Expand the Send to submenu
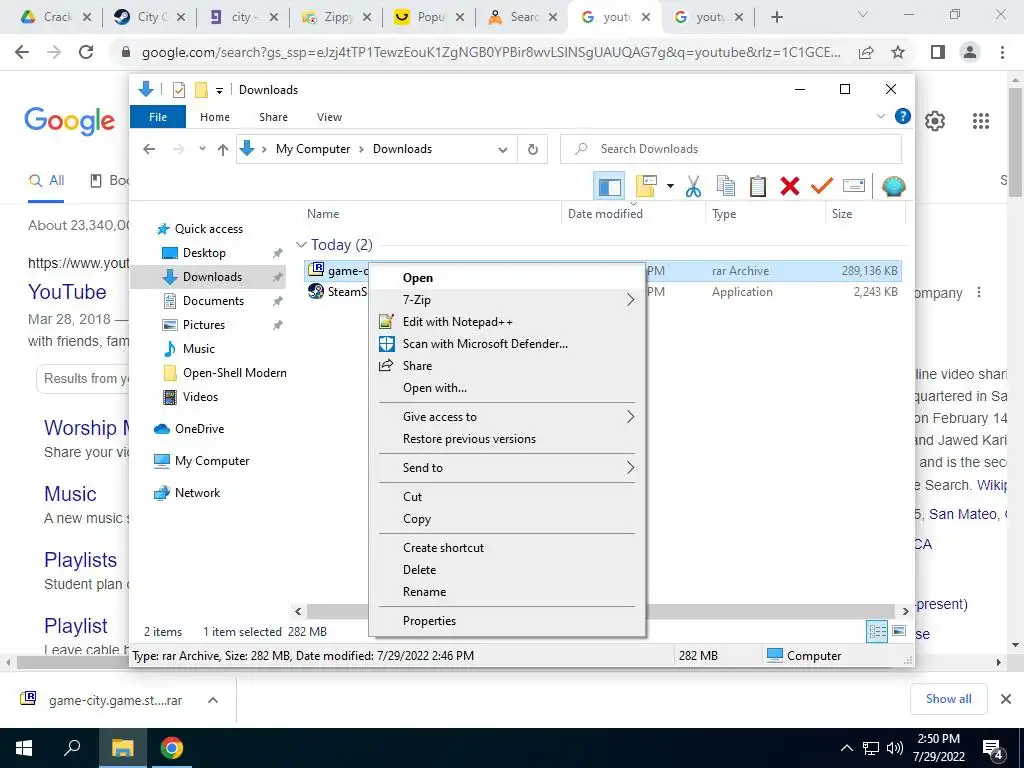This screenshot has width=1024, height=768. tap(507, 468)
